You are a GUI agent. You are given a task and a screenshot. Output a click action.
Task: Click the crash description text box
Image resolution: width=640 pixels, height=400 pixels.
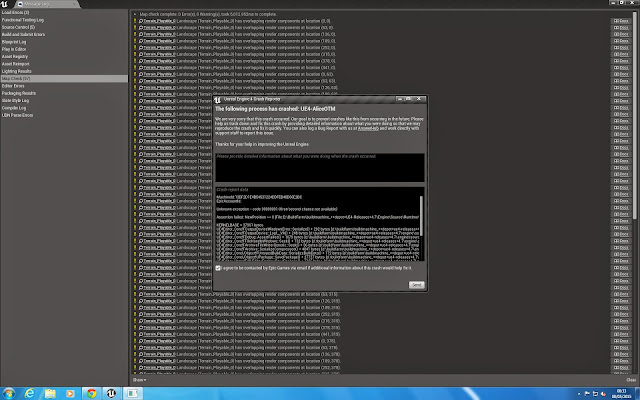[x=320, y=168]
